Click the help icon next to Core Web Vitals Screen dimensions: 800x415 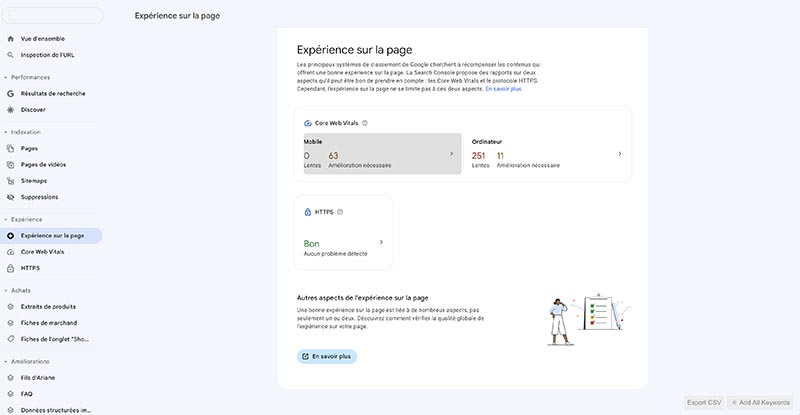coord(365,123)
